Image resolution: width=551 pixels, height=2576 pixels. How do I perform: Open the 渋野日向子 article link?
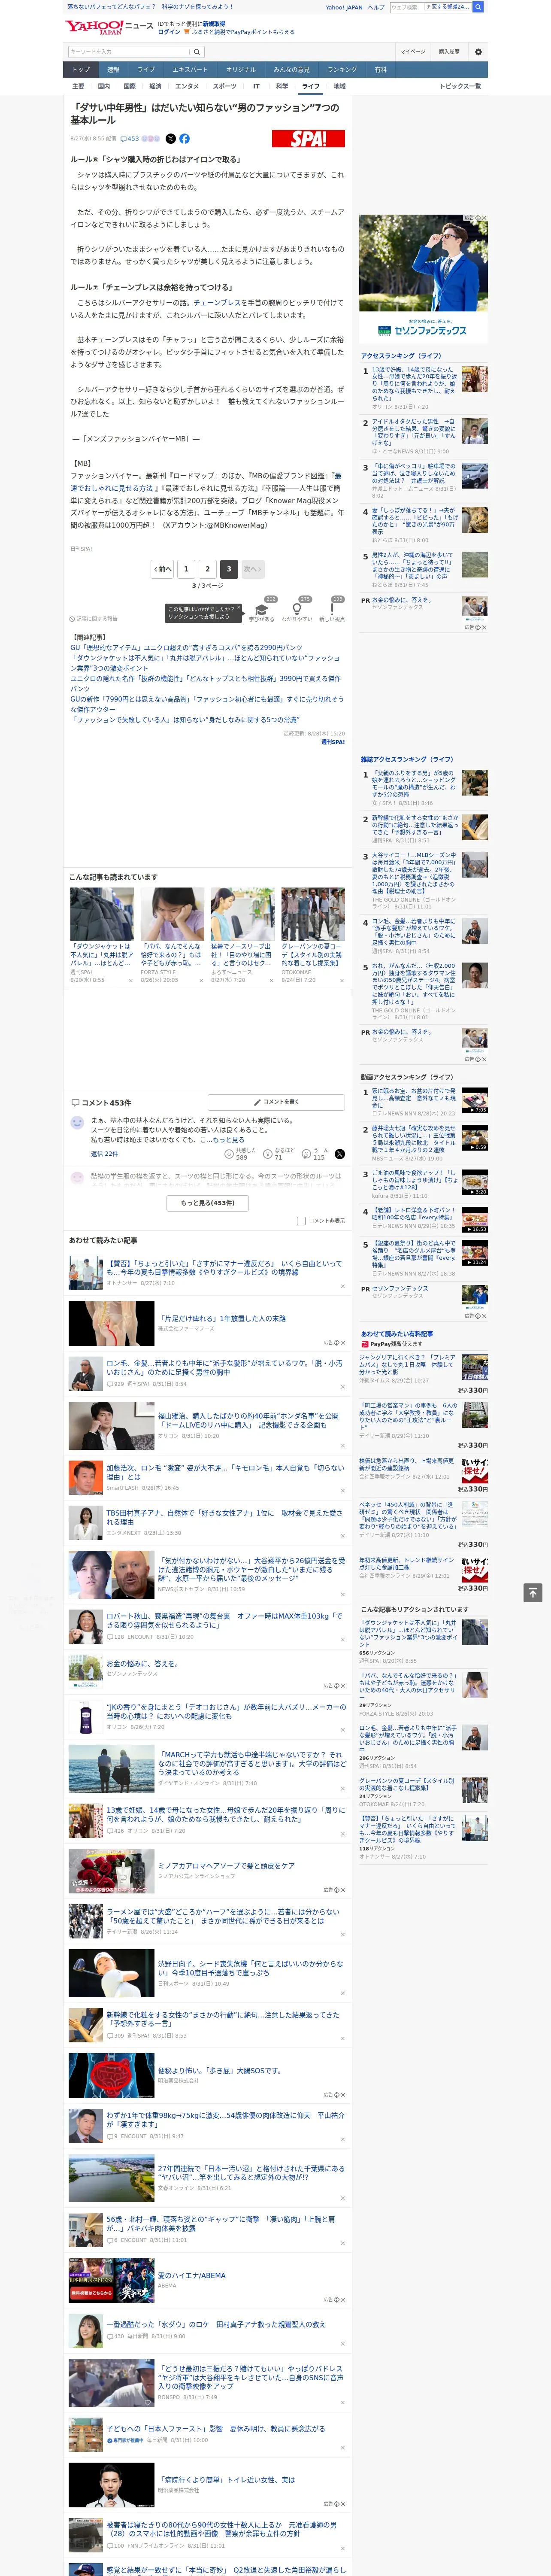pyautogui.click(x=250, y=1968)
